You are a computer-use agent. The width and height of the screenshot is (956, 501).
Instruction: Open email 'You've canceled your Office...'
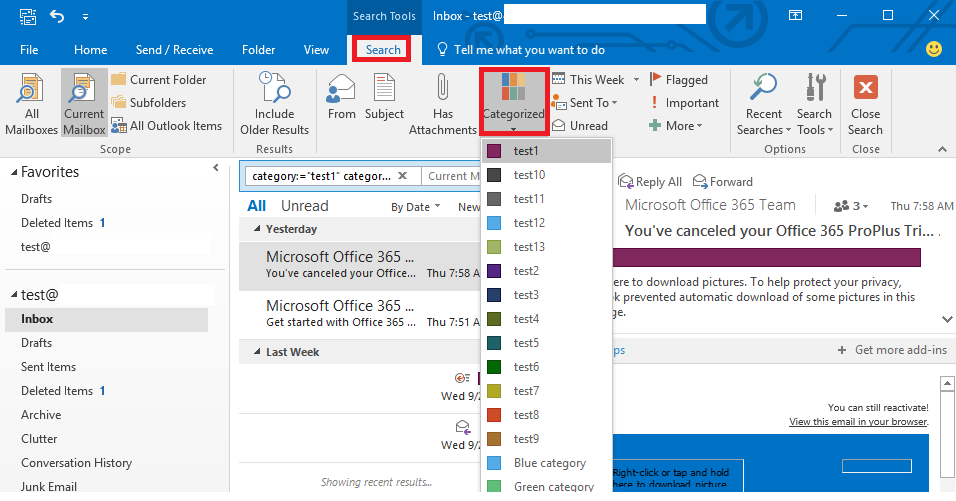coord(360,265)
